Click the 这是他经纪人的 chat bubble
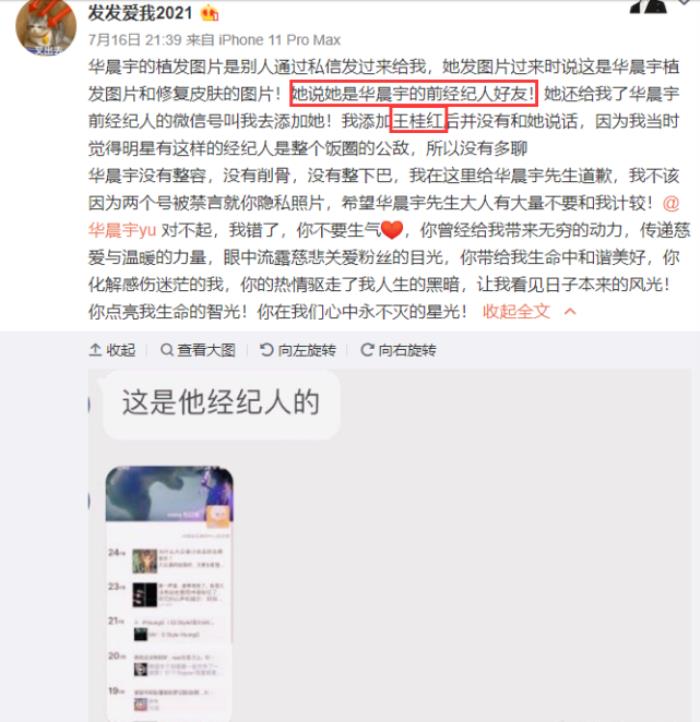Viewport: 700px width, 722px height. (x=221, y=403)
